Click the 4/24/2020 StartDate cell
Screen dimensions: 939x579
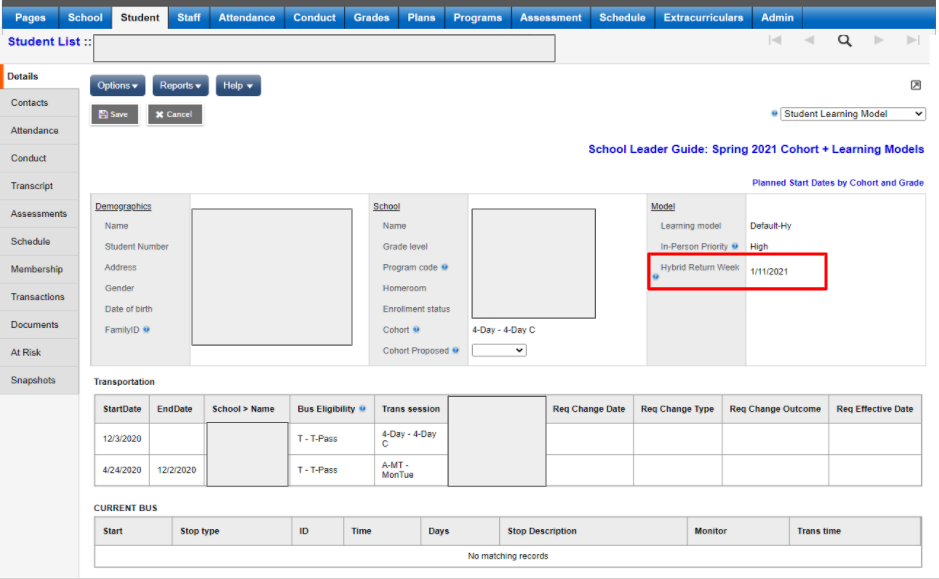122,470
